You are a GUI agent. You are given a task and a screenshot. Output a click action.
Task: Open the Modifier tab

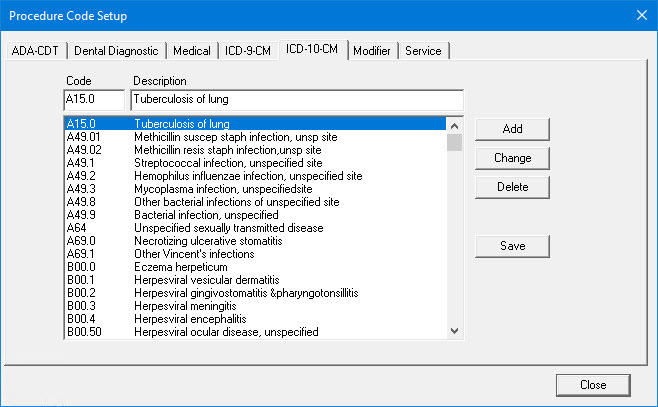click(373, 51)
